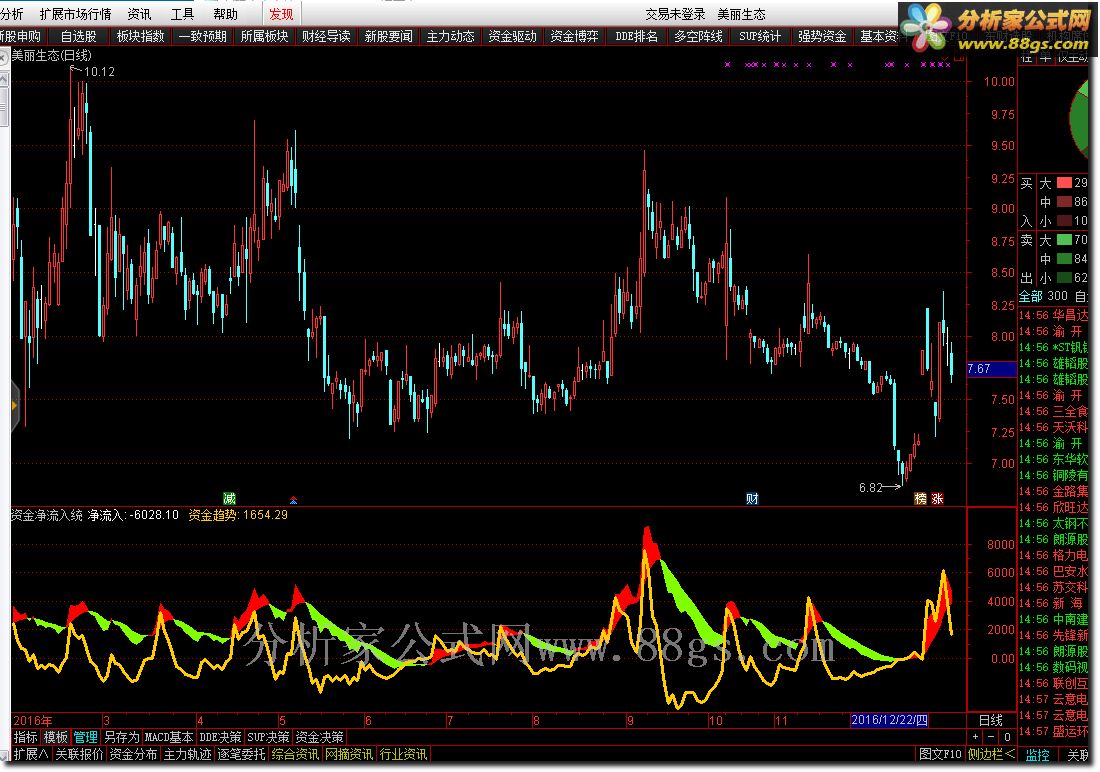Select the 指标 tab
This screenshot has height=772, width=1100.
click(x=26, y=737)
